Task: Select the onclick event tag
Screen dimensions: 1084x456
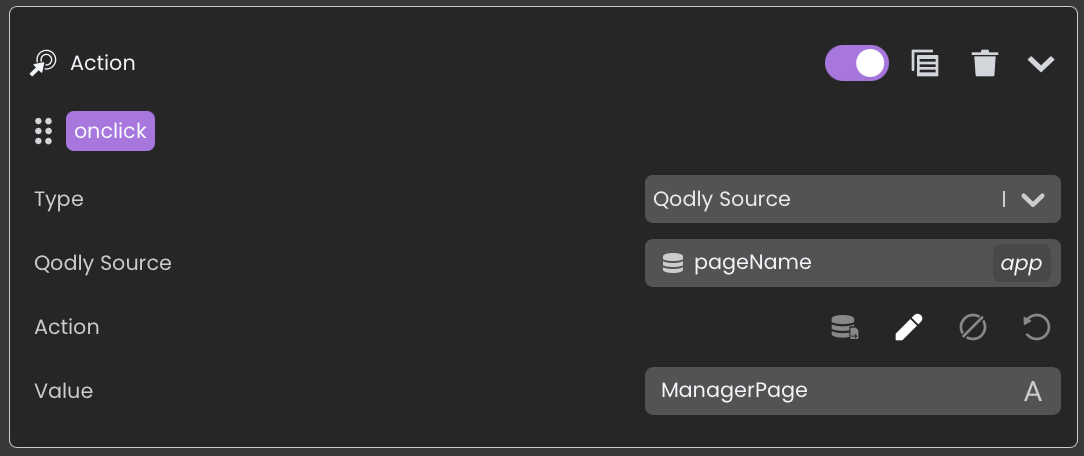Action: coord(110,131)
